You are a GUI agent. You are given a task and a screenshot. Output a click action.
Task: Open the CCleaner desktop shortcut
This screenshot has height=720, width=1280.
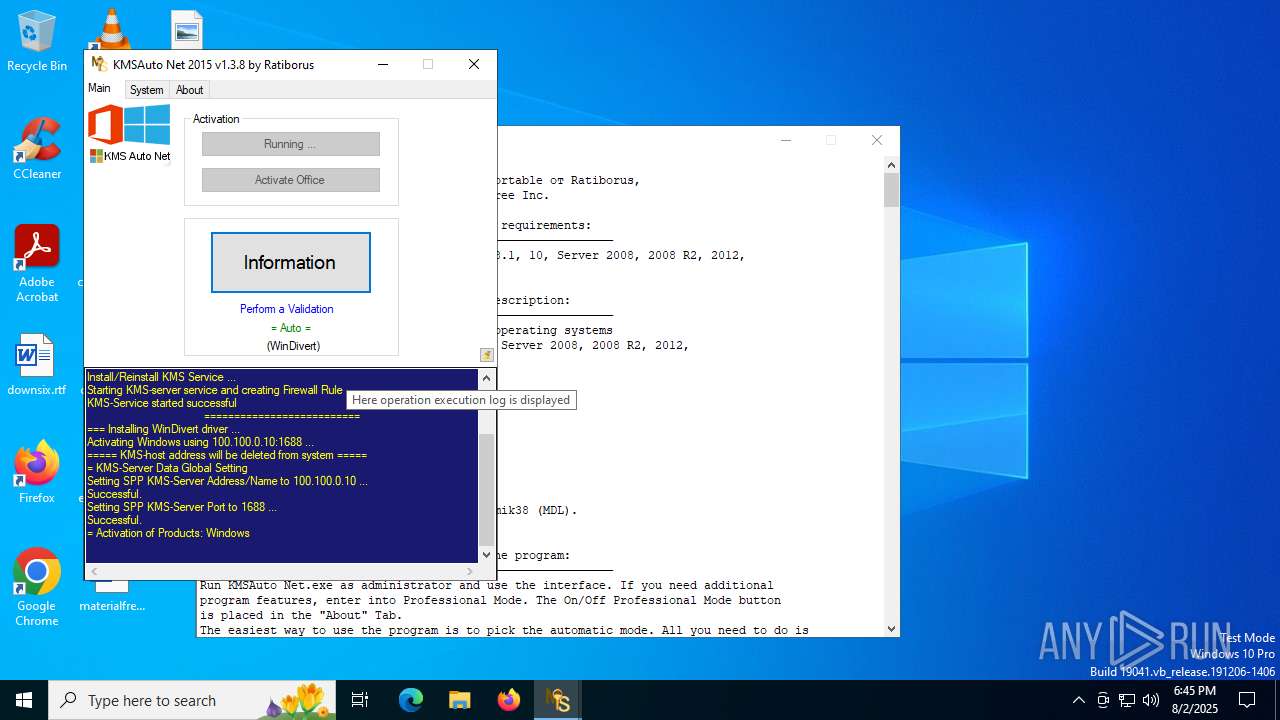pyautogui.click(x=37, y=149)
